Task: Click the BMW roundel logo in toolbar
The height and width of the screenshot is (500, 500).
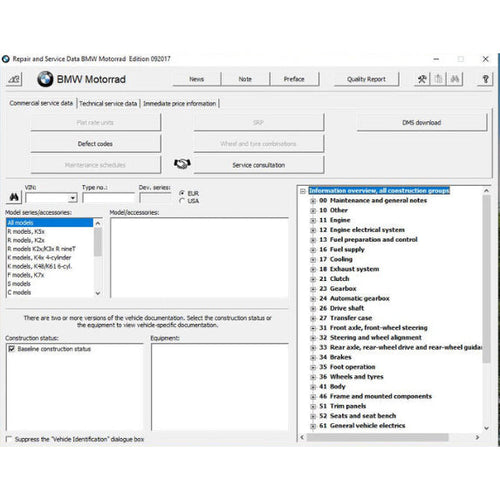Action: [x=45, y=79]
